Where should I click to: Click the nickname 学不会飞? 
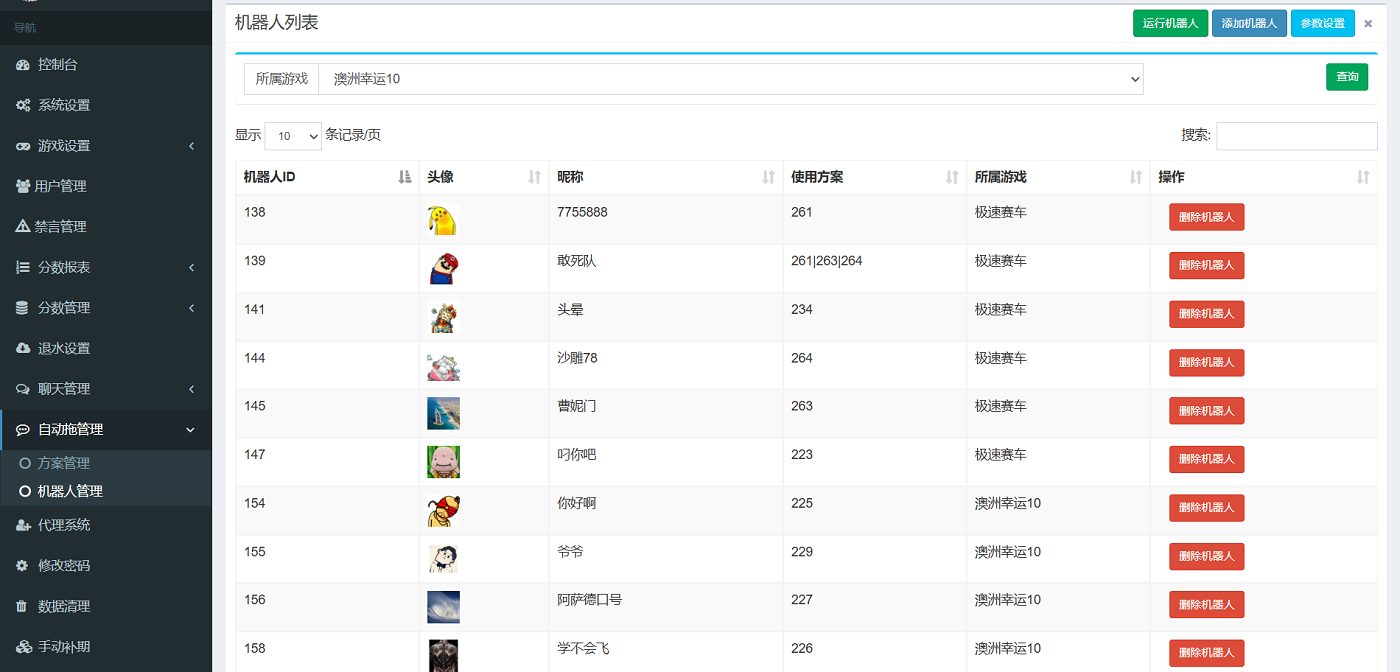click(583, 648)
